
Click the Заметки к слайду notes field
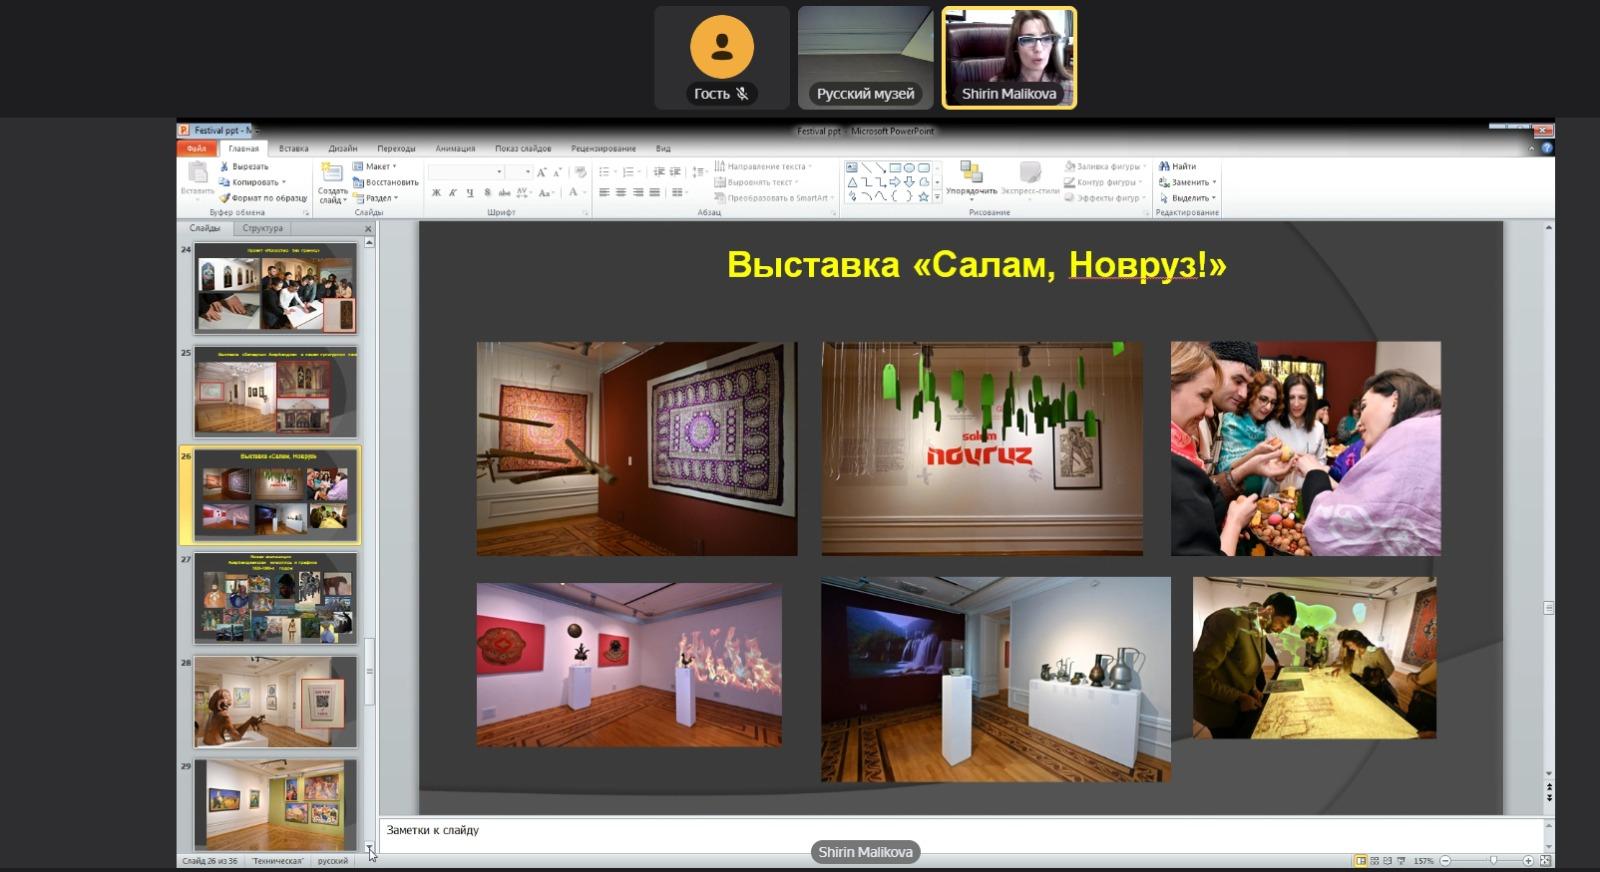(960, 834)
